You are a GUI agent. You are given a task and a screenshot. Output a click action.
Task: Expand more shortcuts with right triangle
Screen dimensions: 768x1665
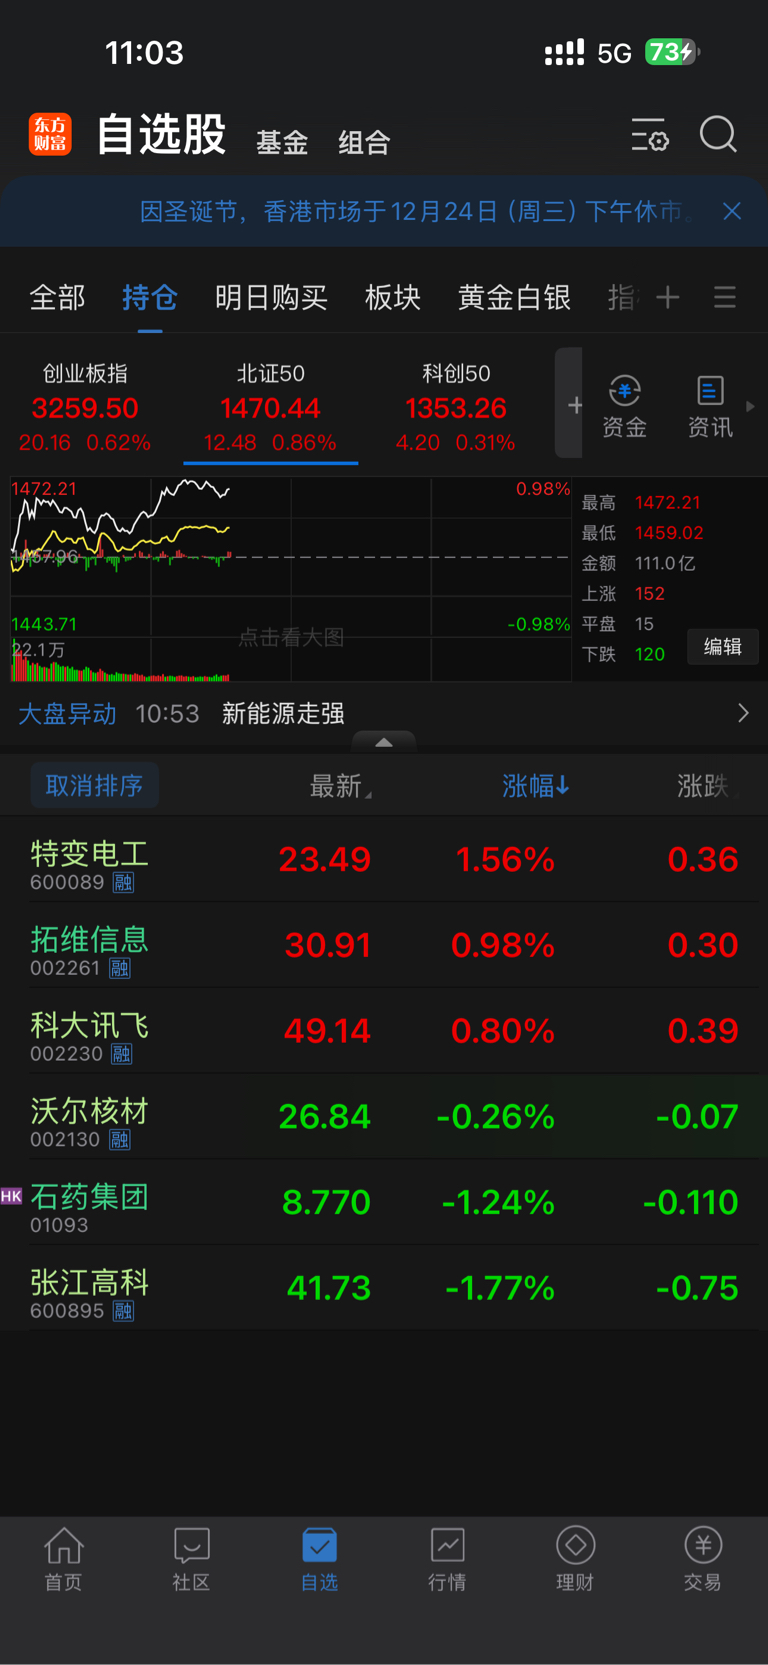coord(750,406)
